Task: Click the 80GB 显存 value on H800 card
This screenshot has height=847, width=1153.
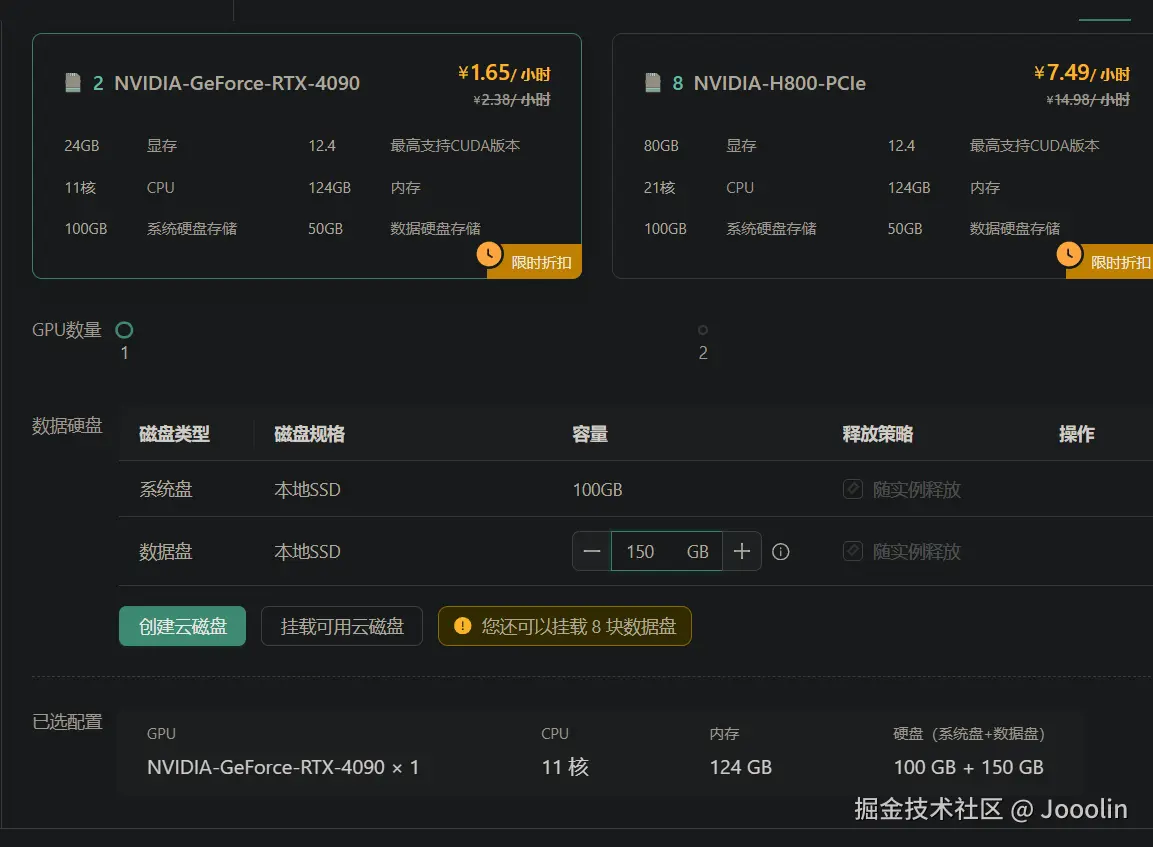Action: pyautogui.click(x=661, y=146)
